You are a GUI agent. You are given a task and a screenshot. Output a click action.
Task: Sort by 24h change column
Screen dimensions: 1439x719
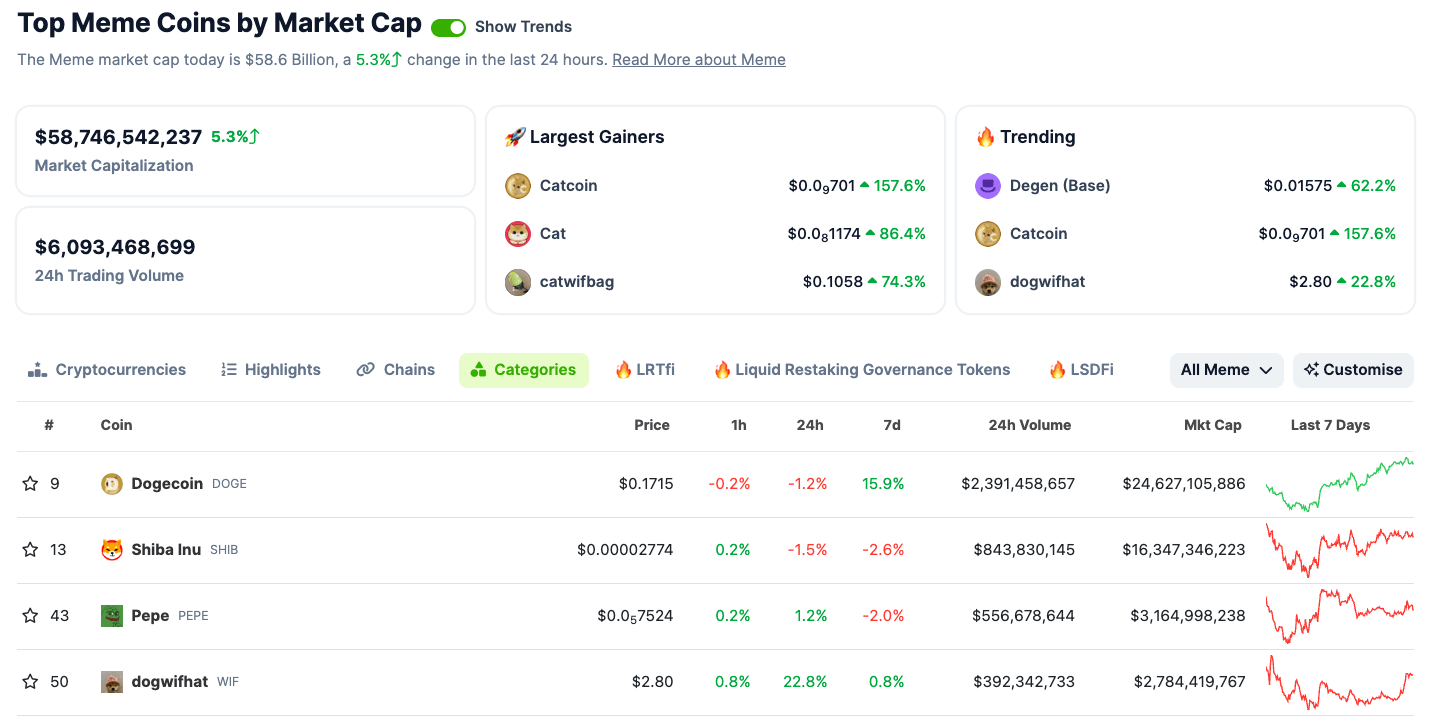coord(810,425)
